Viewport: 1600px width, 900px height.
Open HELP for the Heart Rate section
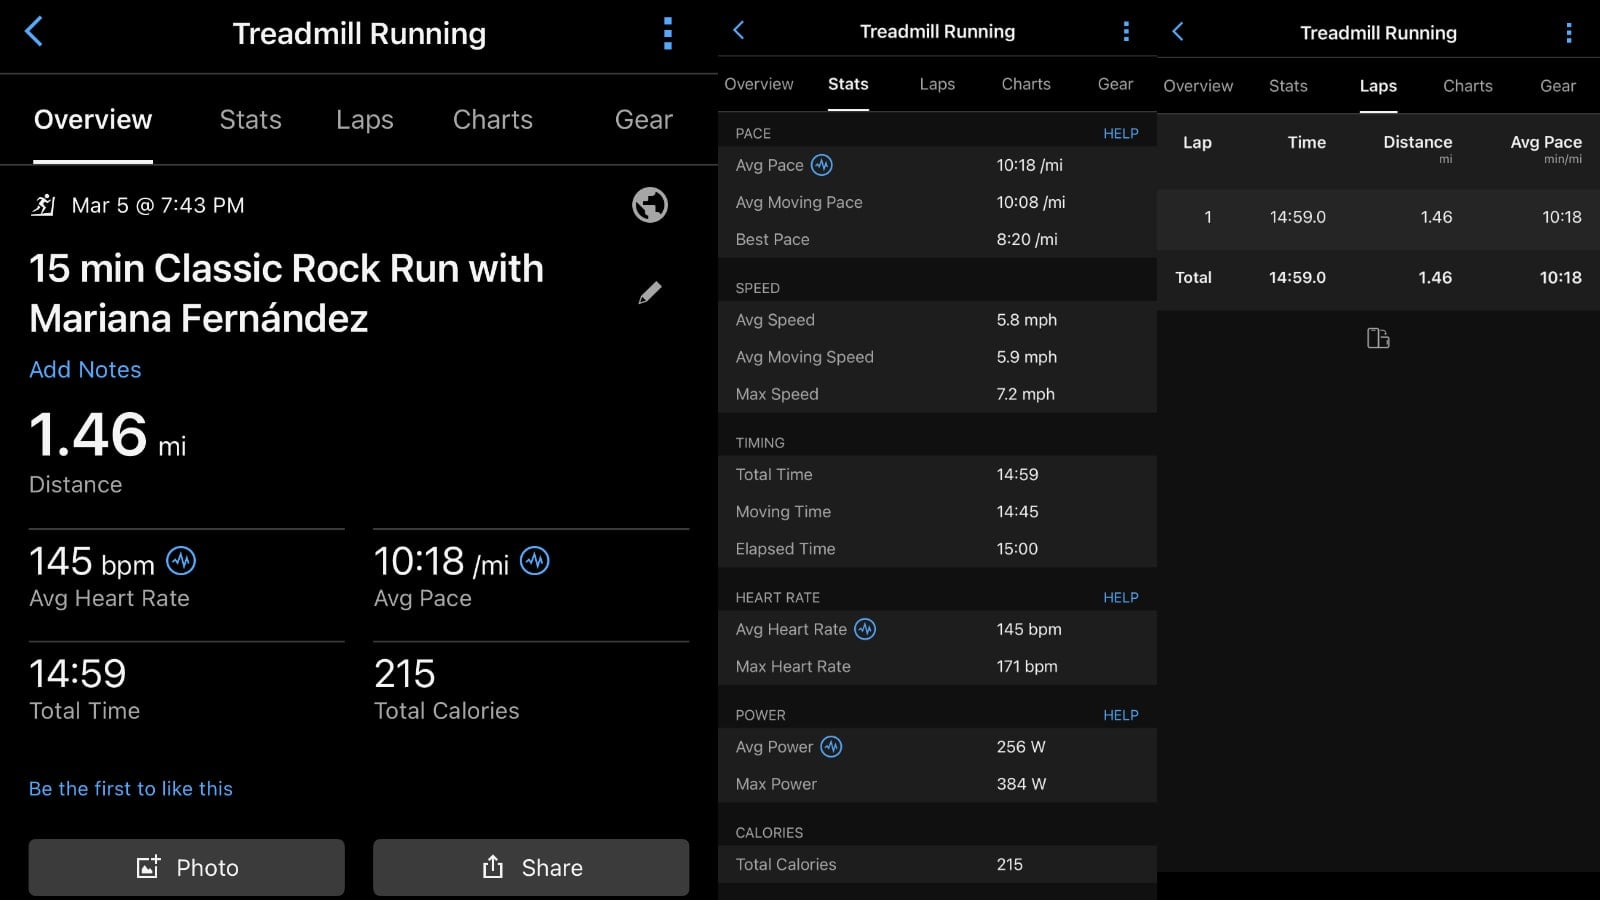1120,597
